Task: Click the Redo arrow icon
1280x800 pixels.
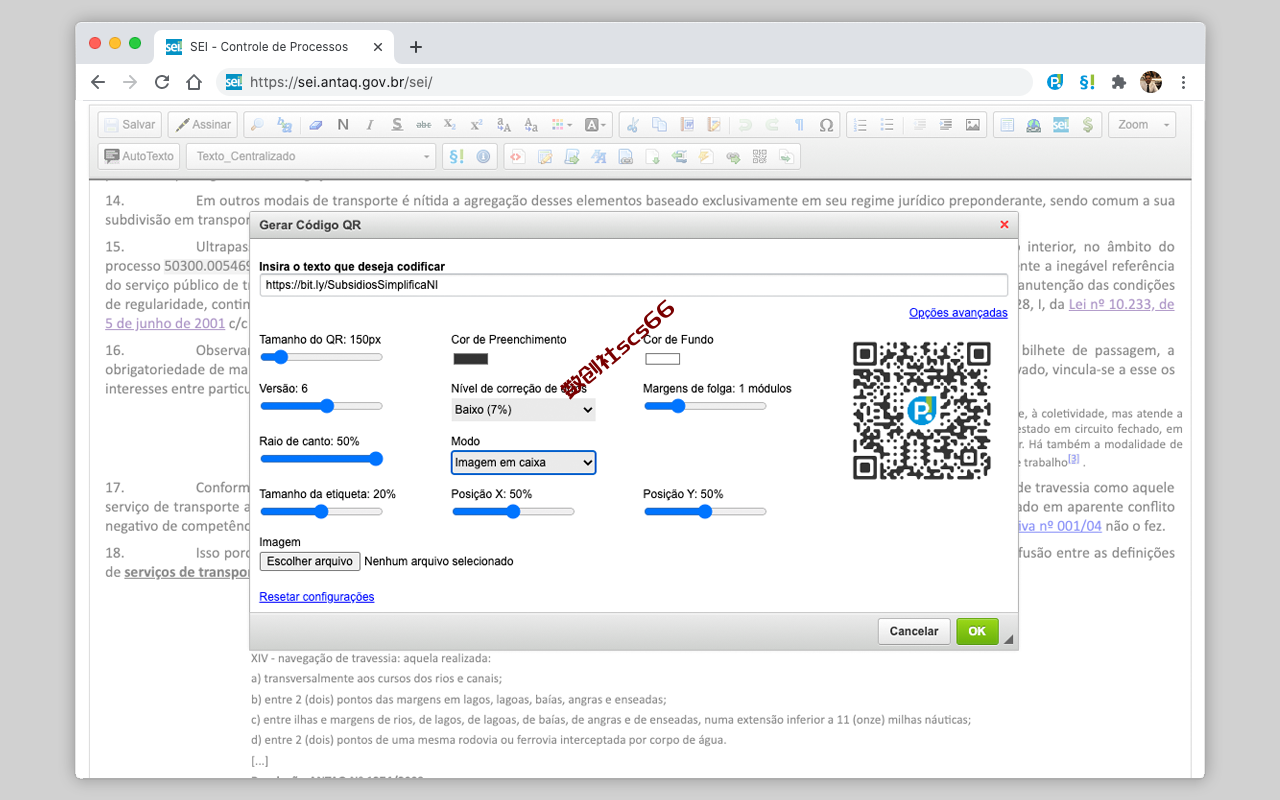Action: tap(771, 125)
